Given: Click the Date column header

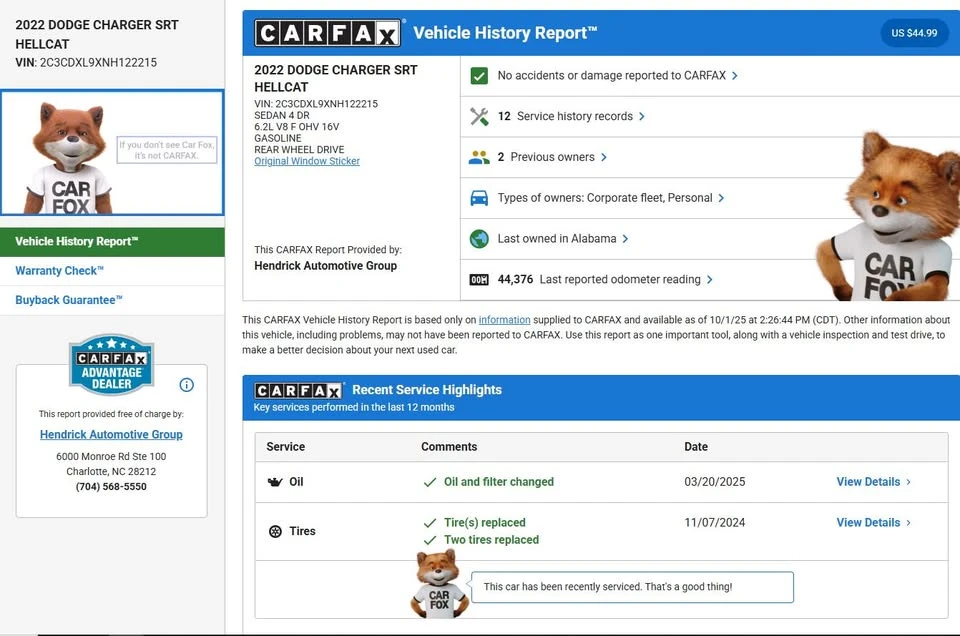Looking at the screenshot, I should tap(696, 447).
